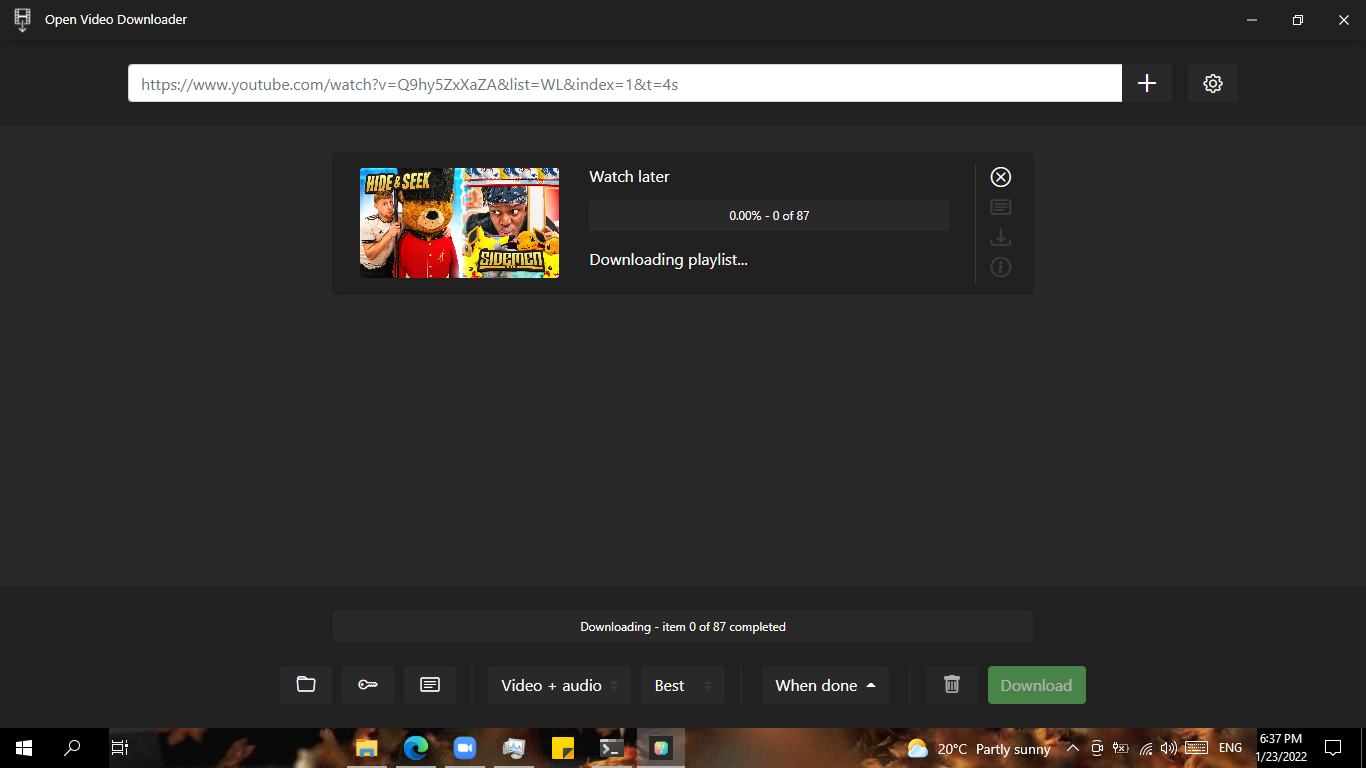
Task: Click the download icon on the playlist card
Action: click(1000, 237)
